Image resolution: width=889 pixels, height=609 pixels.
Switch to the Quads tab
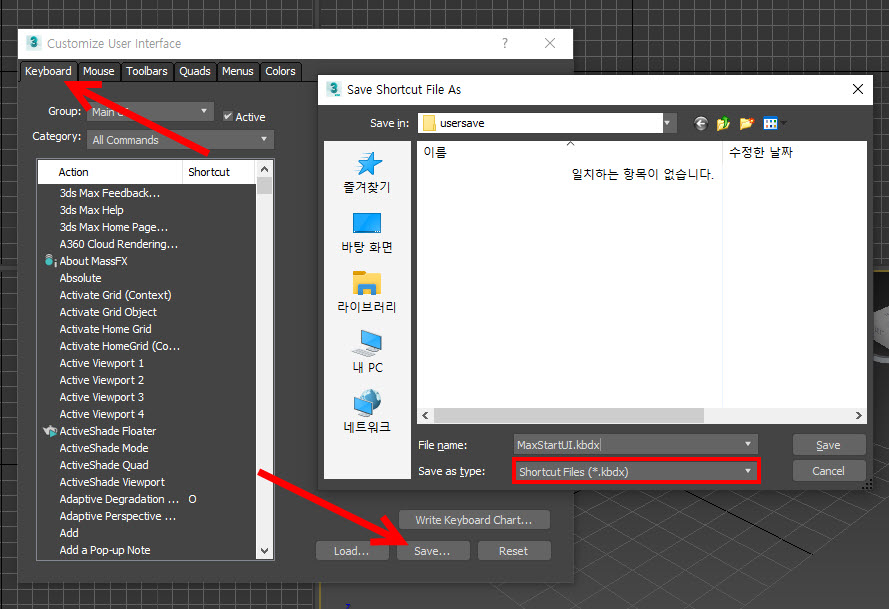point(195,71)
